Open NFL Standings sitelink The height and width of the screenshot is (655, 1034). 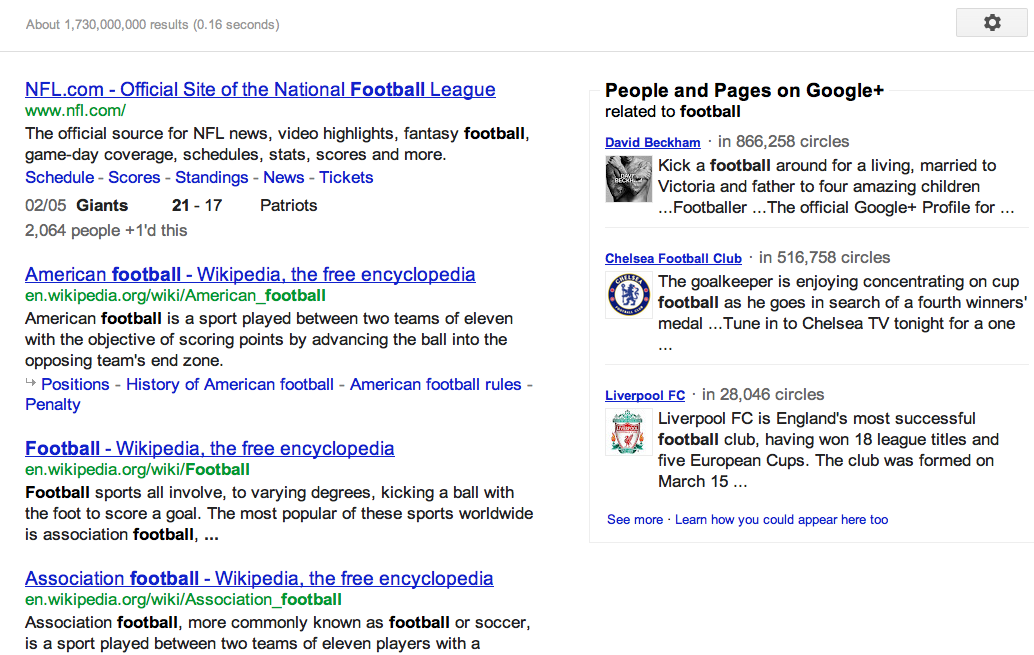click(x=211, y=177)
